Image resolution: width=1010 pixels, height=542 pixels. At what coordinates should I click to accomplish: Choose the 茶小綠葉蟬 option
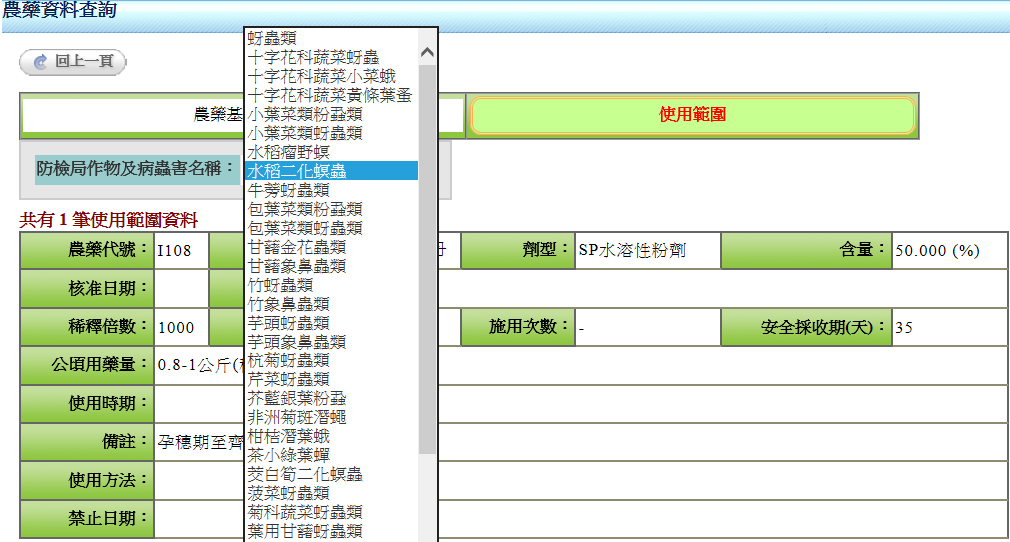click(288, 455)
